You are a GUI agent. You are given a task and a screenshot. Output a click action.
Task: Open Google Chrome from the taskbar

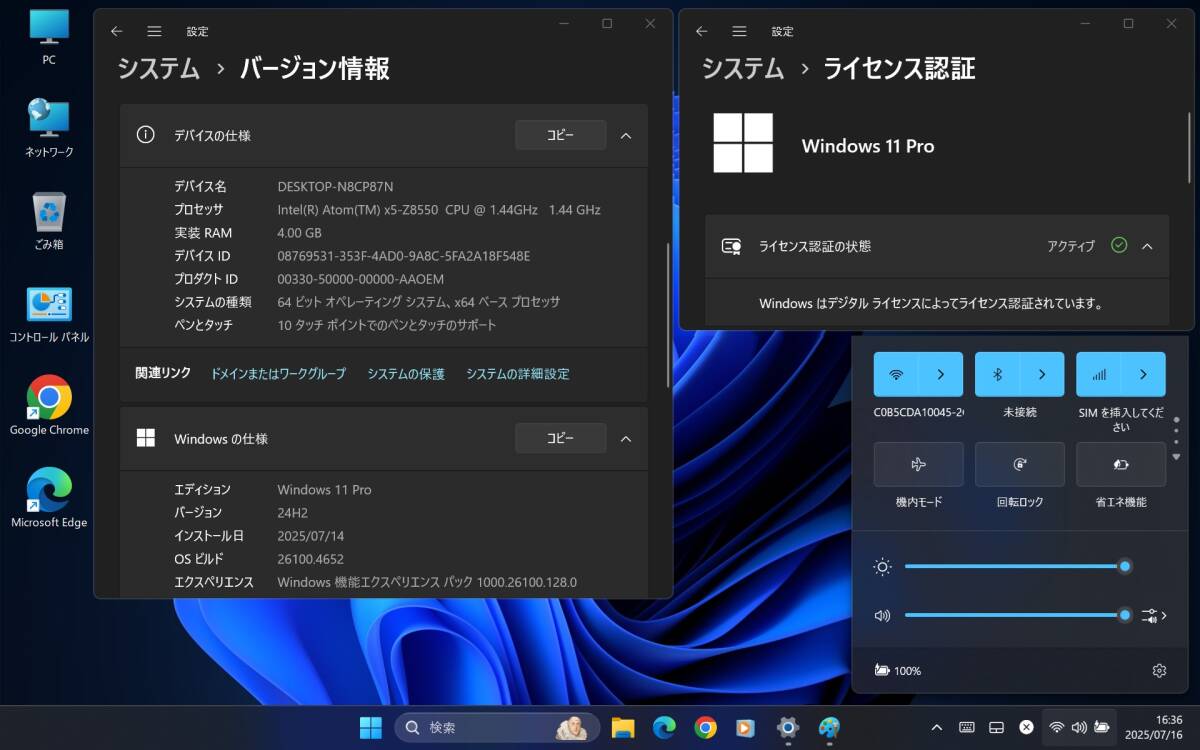coord(705,727)
